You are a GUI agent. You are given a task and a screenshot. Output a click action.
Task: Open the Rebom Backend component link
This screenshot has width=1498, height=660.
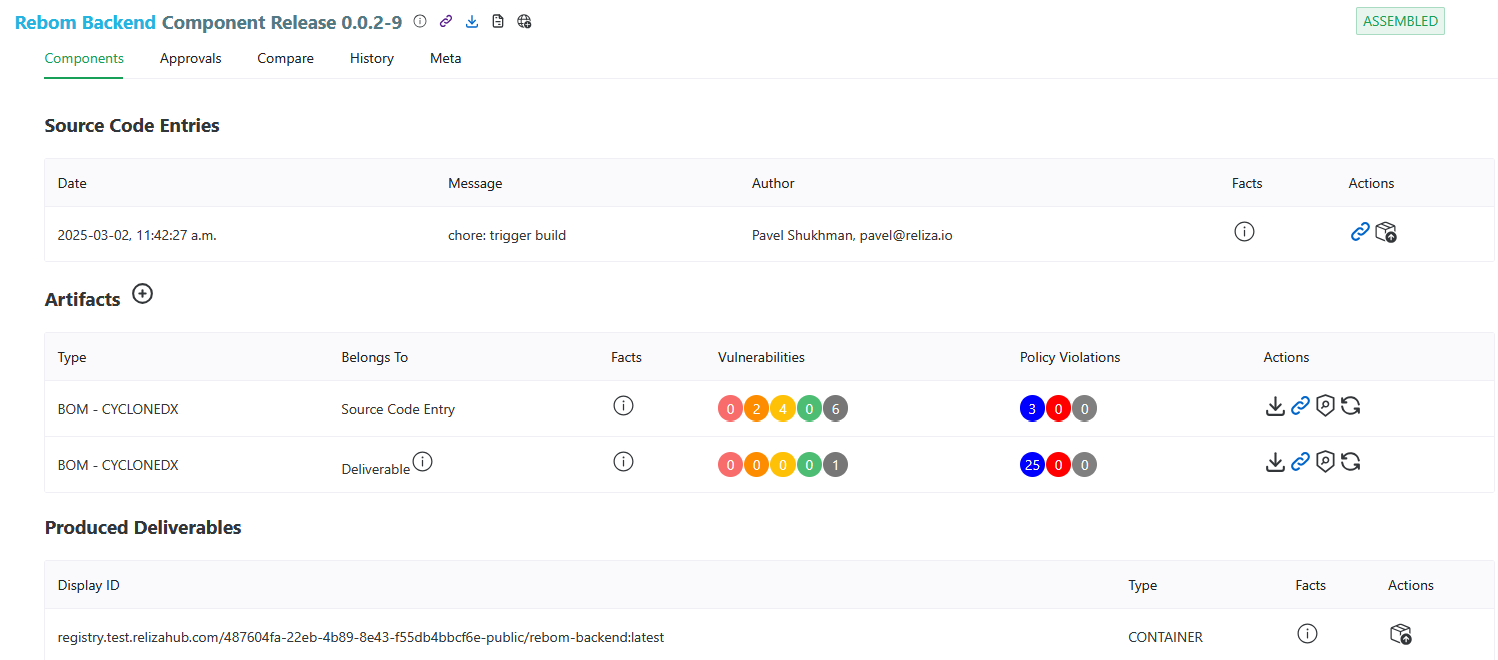point(85,22)
